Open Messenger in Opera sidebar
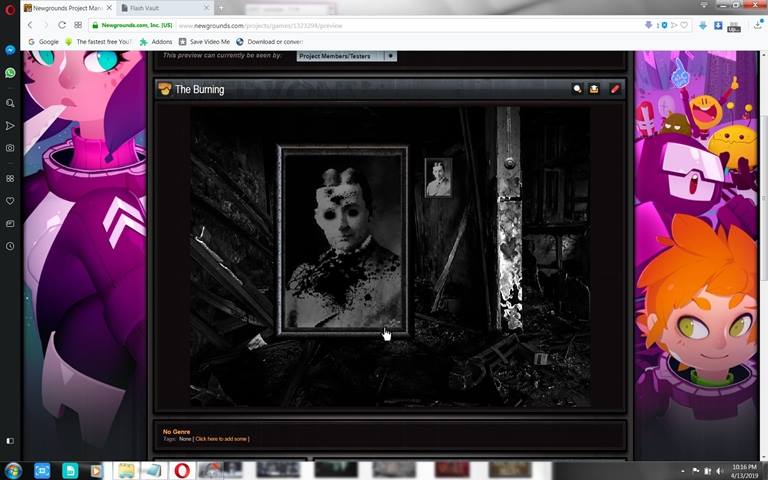Screen dimensions: 768x480 tap(10, 50)
